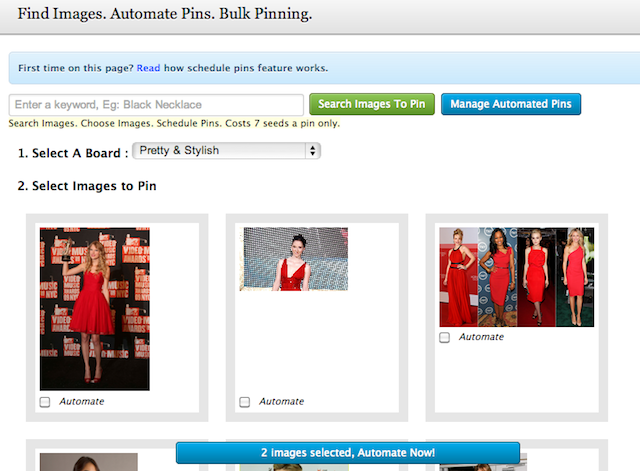Screen dimensions: 640x471
Task: Select the image with four red dresses
Action: (516, 277)
